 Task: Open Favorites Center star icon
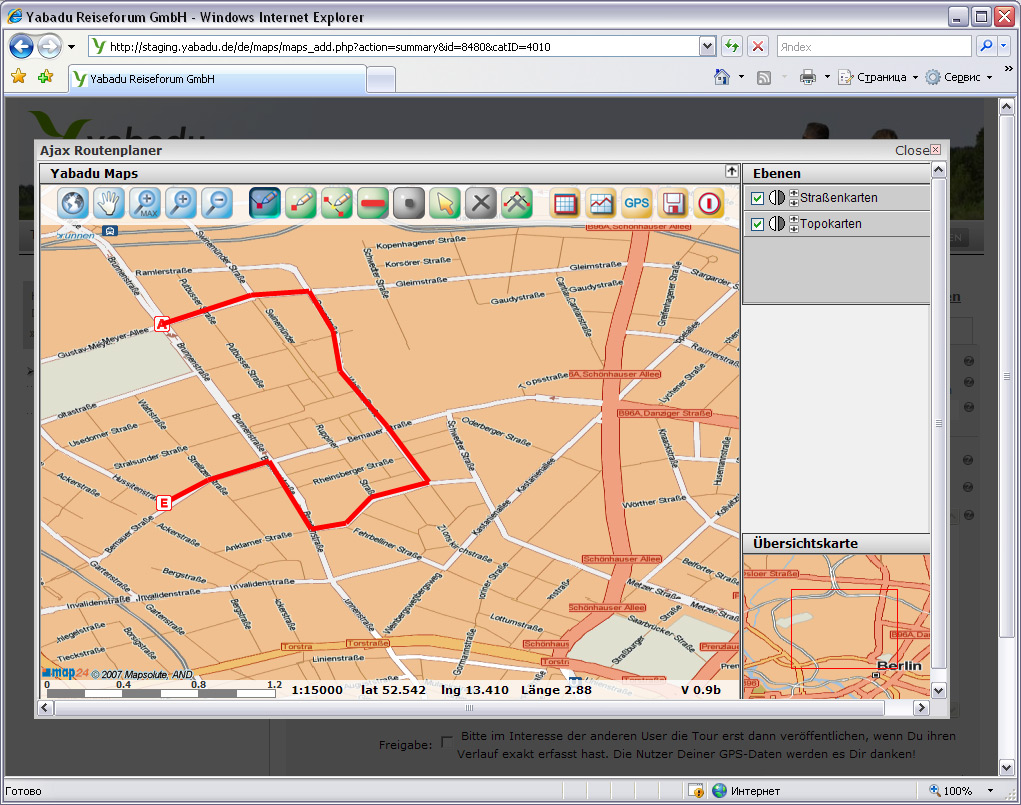[18, 77]
